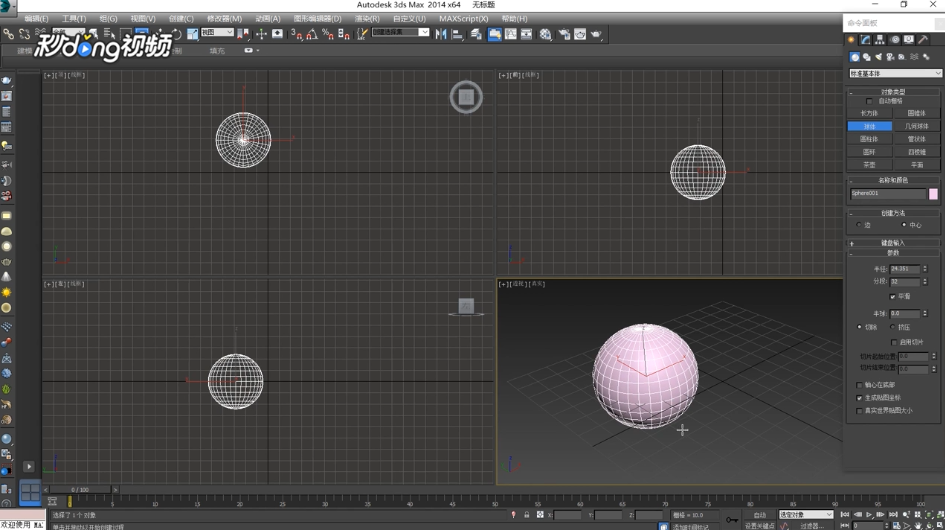Expand the Keyboard Entry (键盘输入) rollout
Screen dimensions: 945x530
(x=893, y=243)
